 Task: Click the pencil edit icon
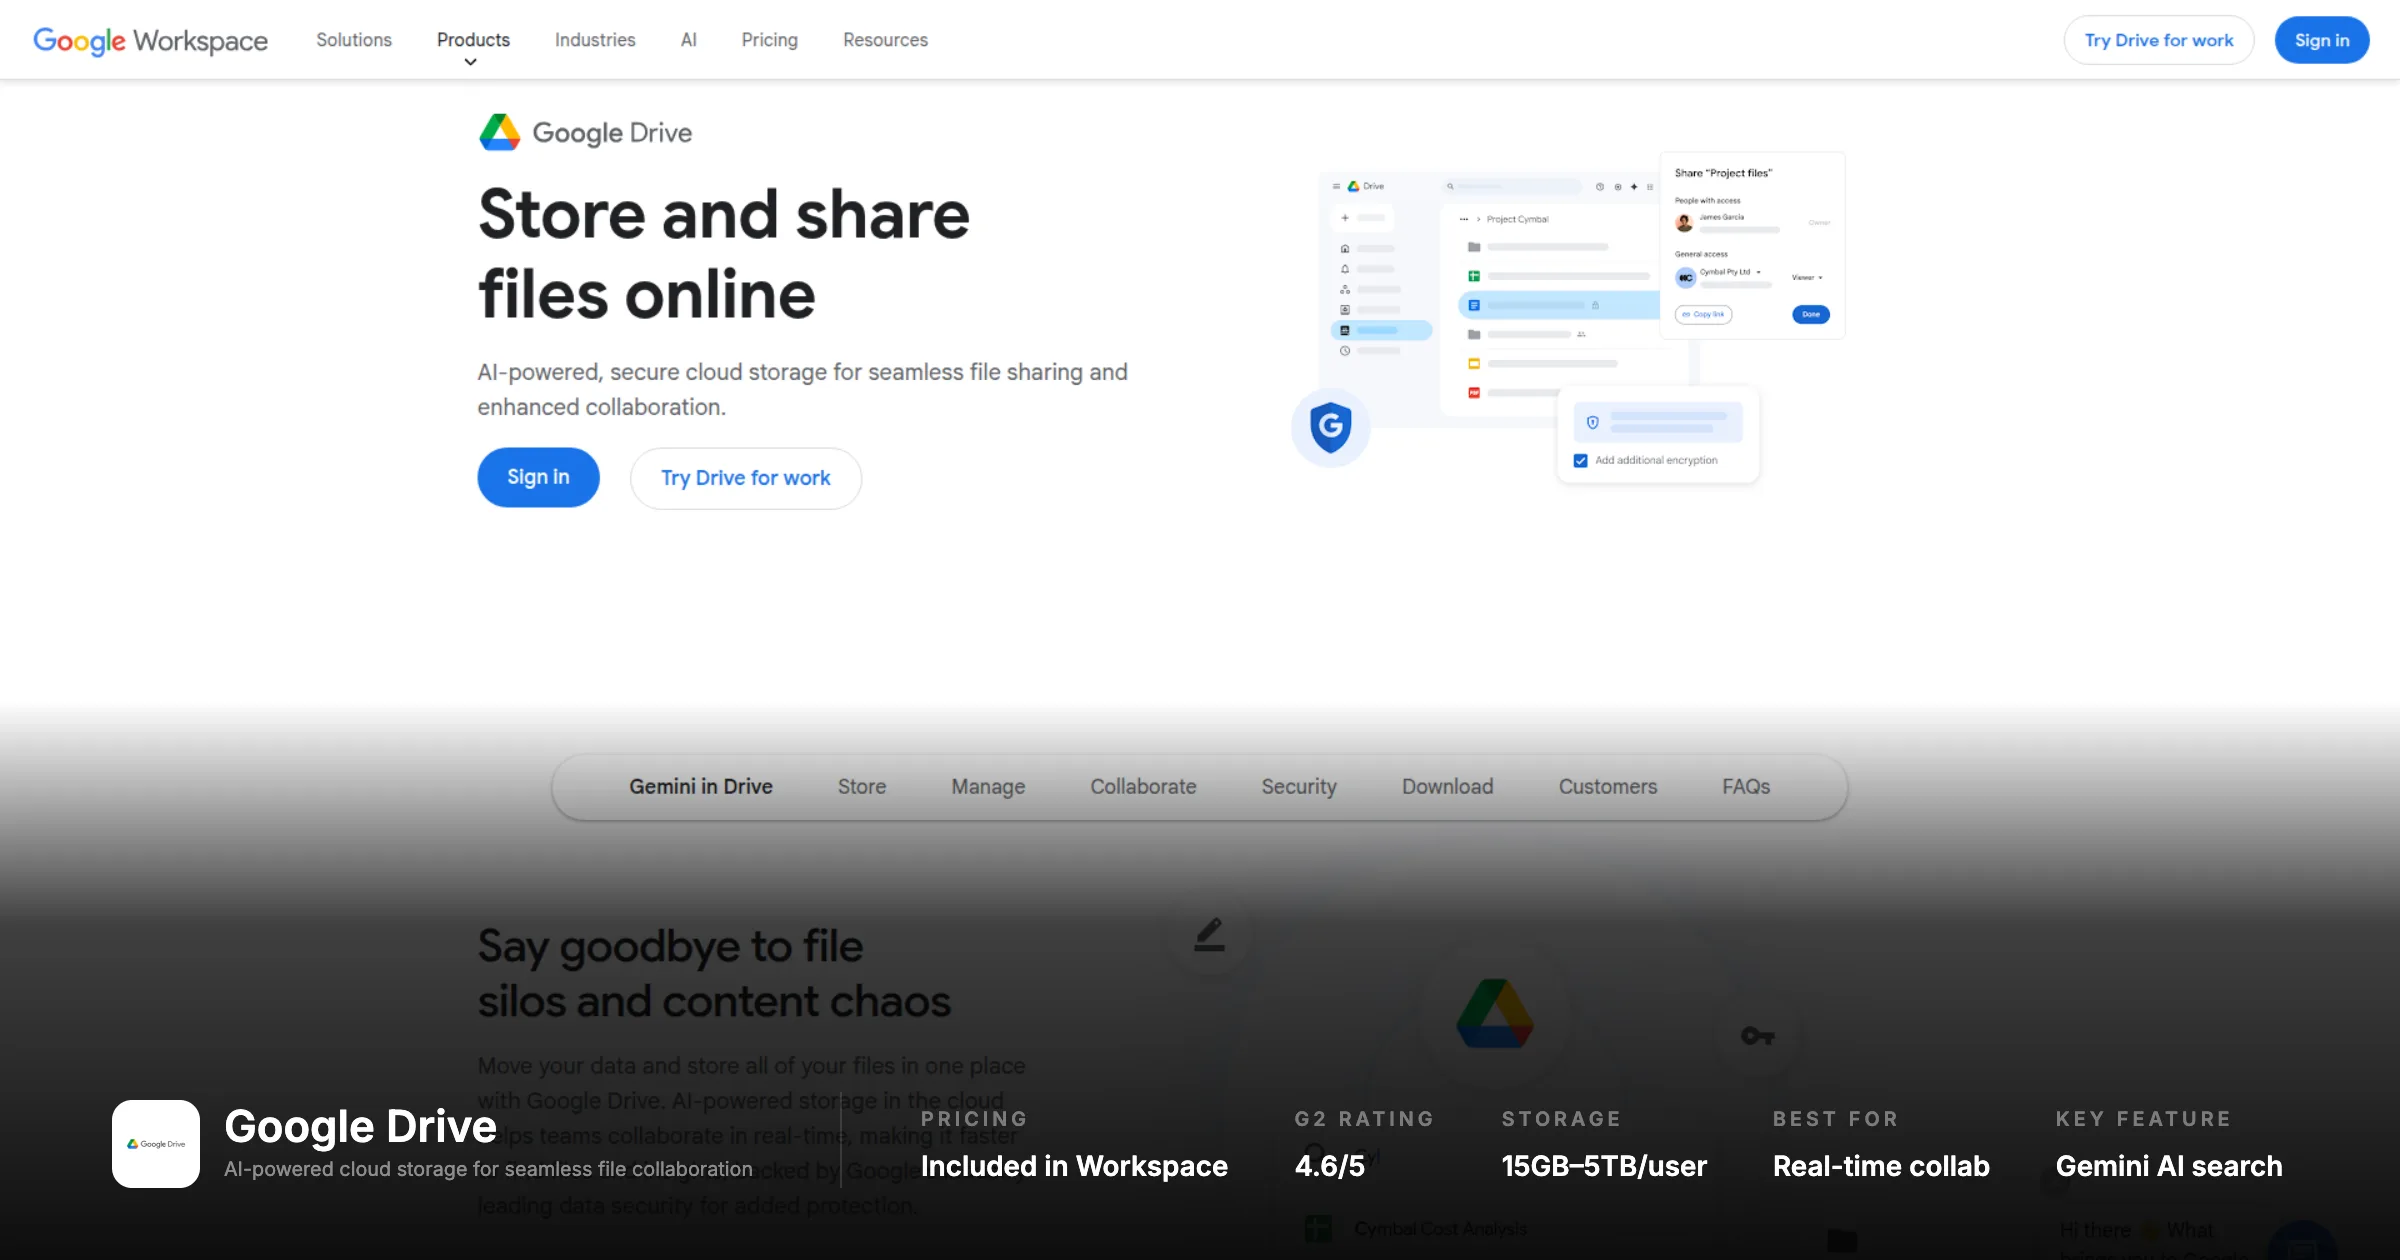click(x=1209, y=935)
